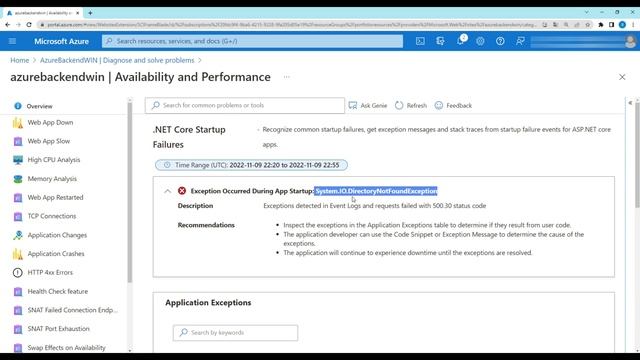640x360 pixels.
Task: Click the Overview info icon
Action: (x=18, y=106)
